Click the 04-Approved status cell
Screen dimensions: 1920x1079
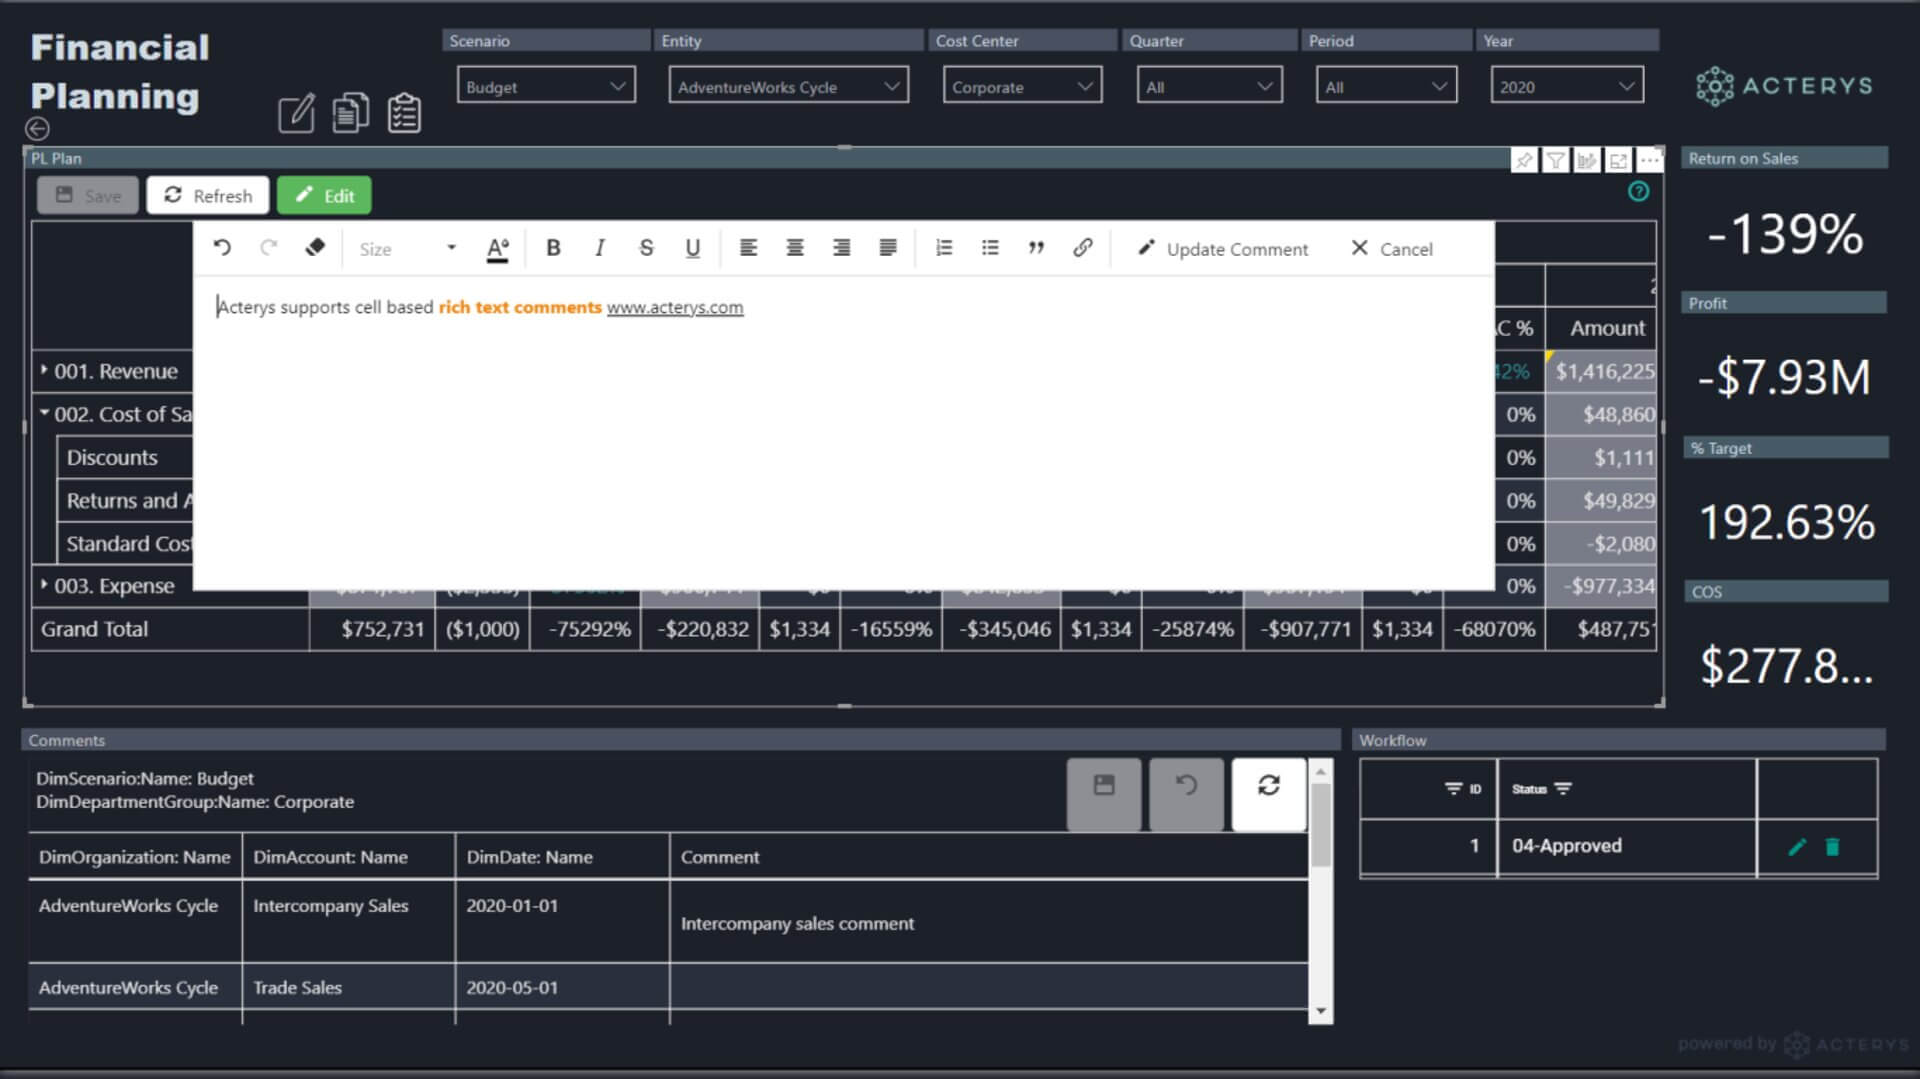[1627, 846]
